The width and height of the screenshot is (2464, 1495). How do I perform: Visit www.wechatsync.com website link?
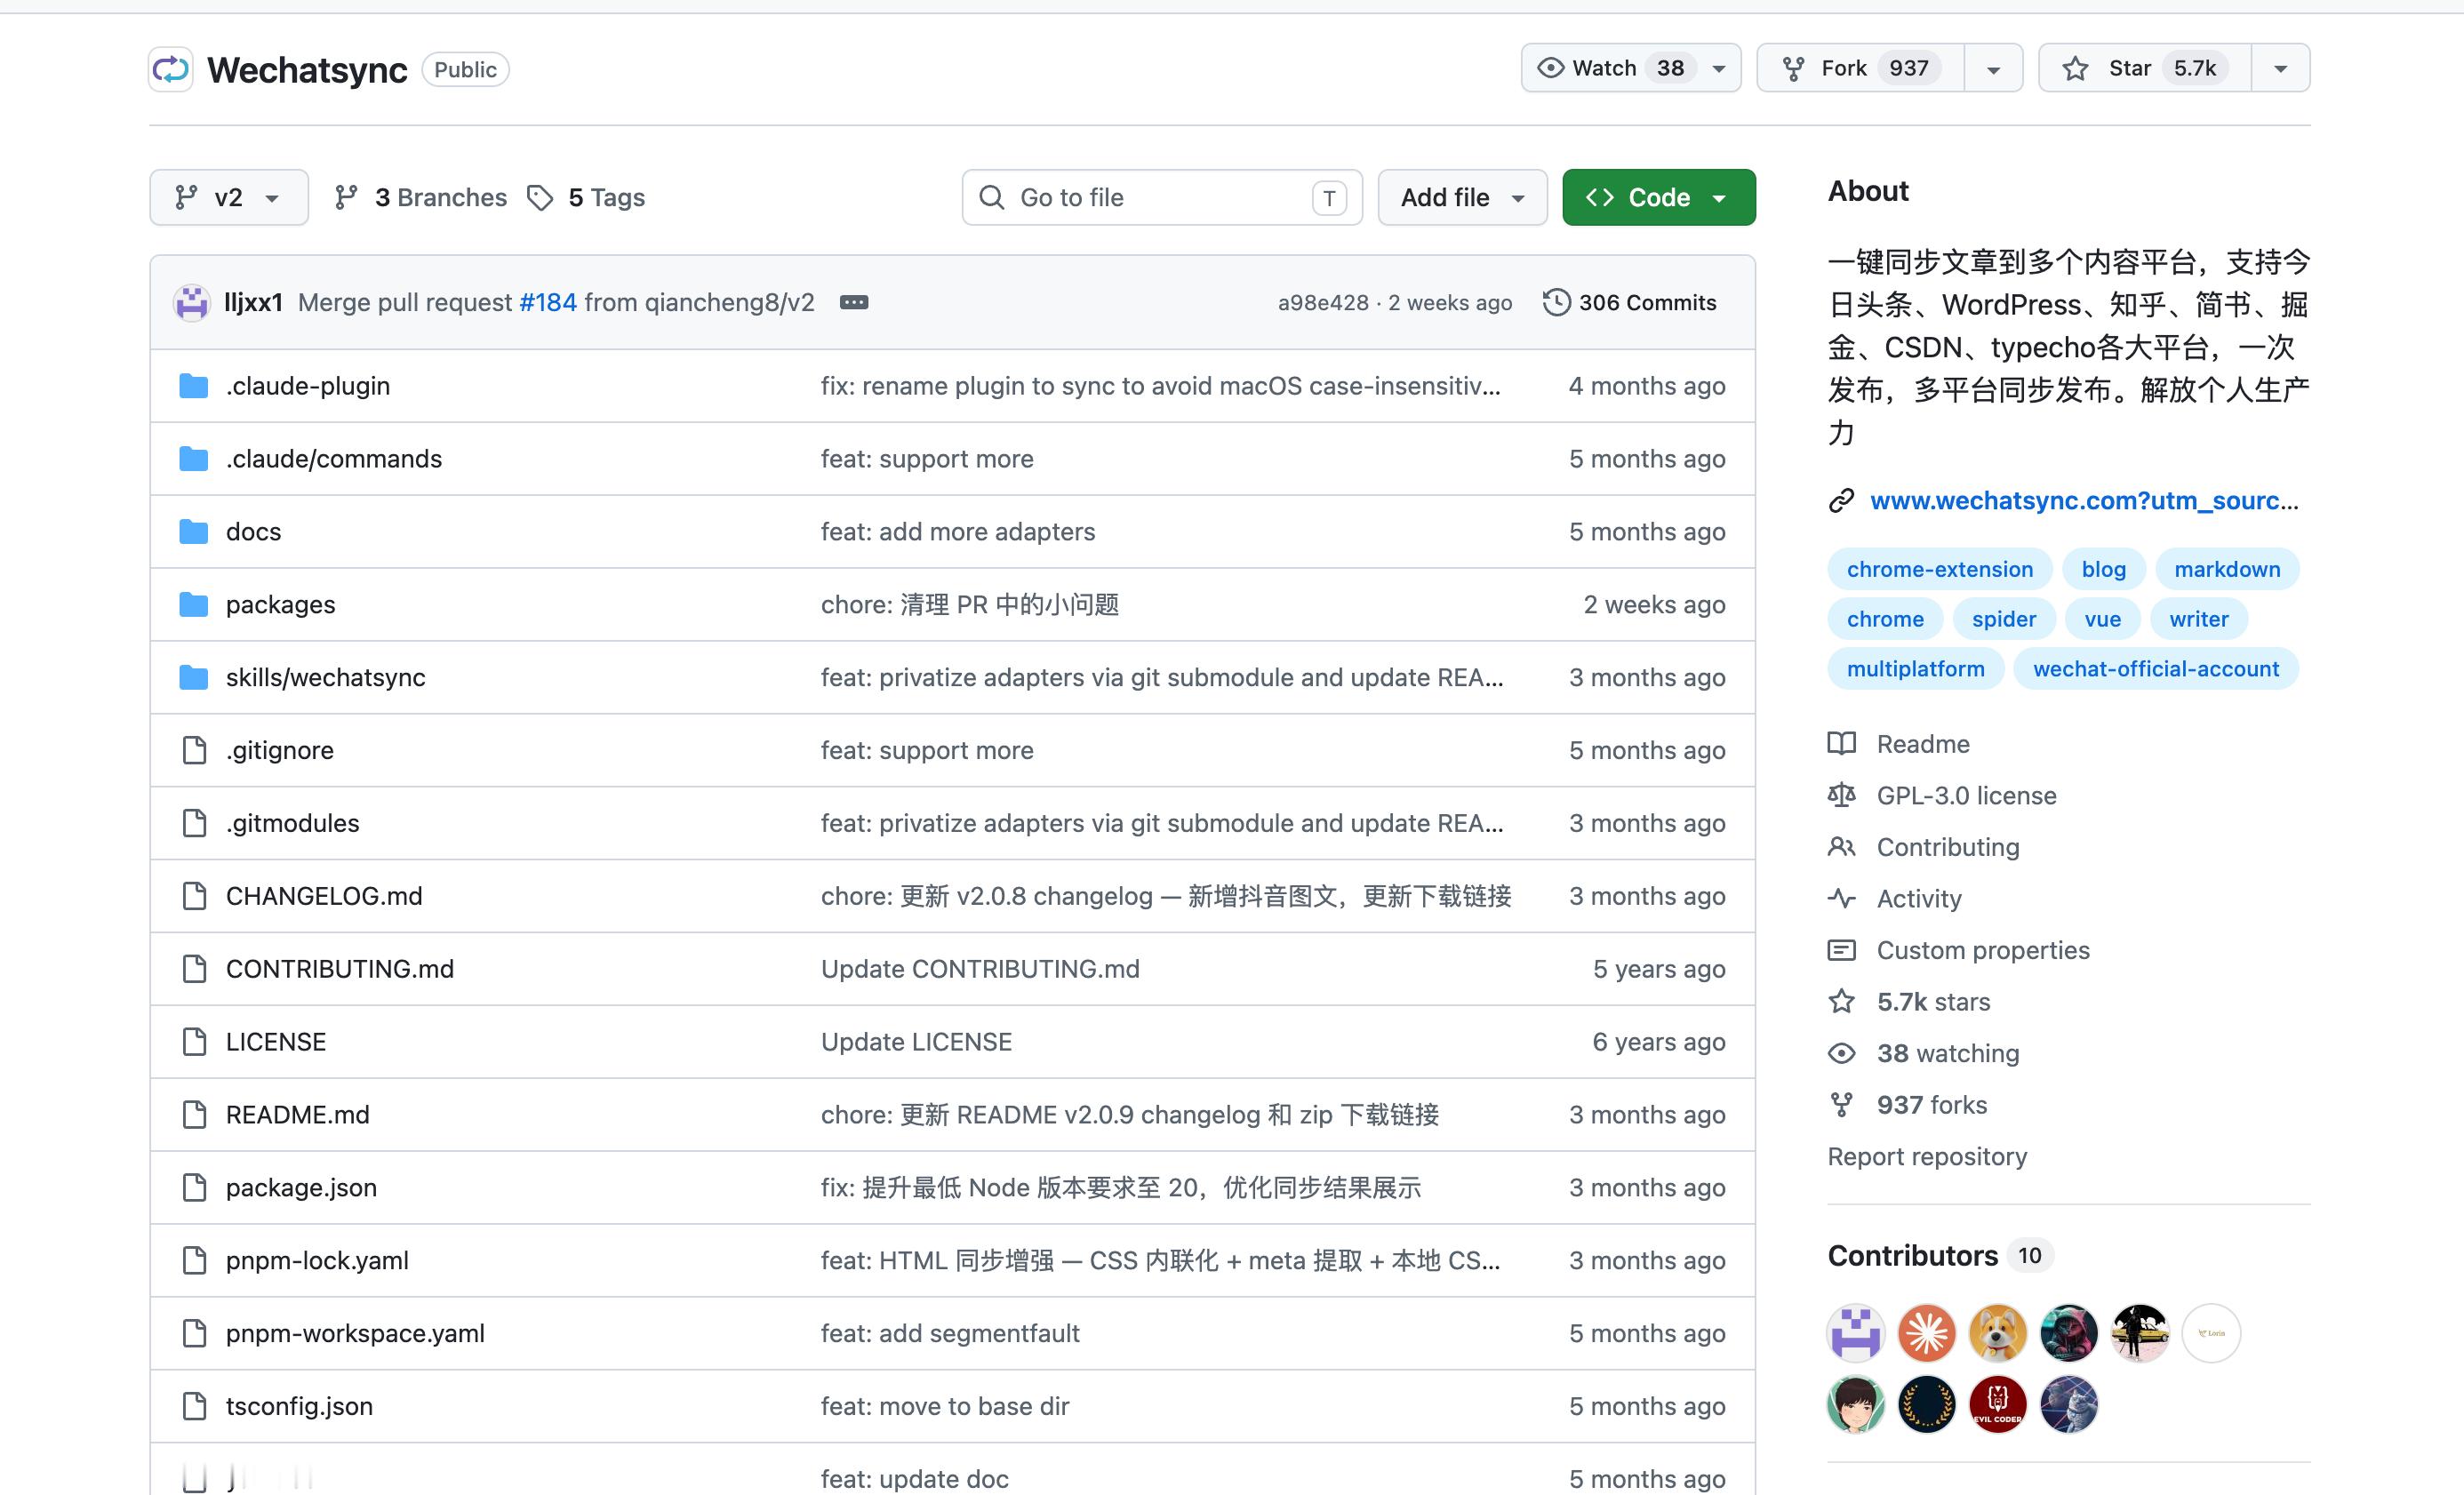(2084, 501)
